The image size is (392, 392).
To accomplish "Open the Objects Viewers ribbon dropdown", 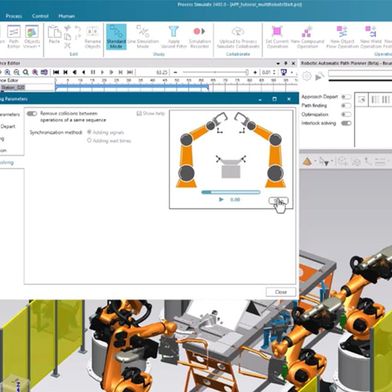I will click(32, 37).
